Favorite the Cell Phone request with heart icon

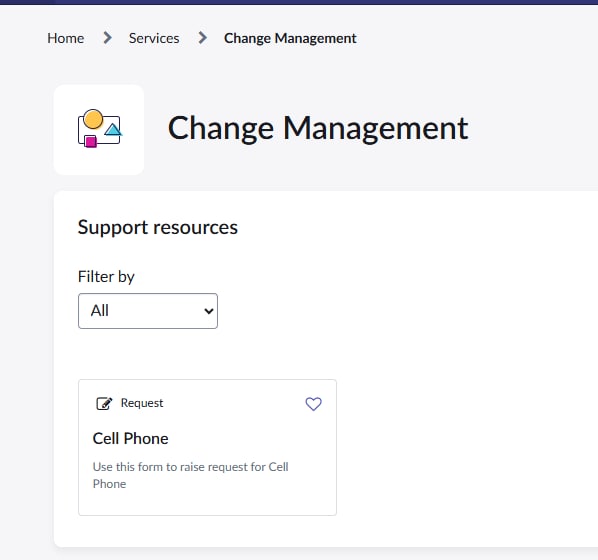313,404
